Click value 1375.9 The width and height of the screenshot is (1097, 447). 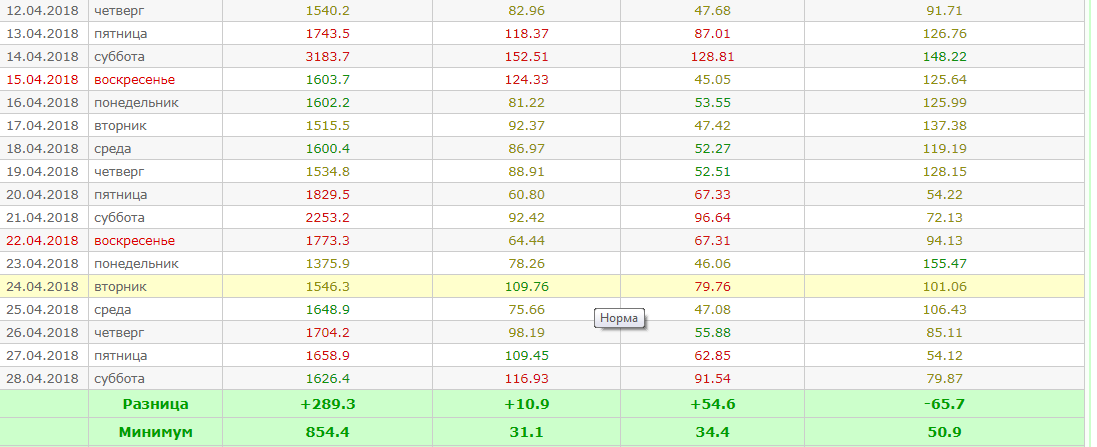pos(328,264)
